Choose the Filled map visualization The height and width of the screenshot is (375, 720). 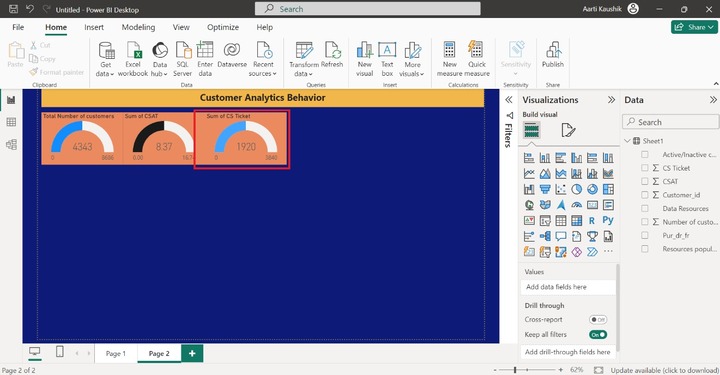click(545, 205)
